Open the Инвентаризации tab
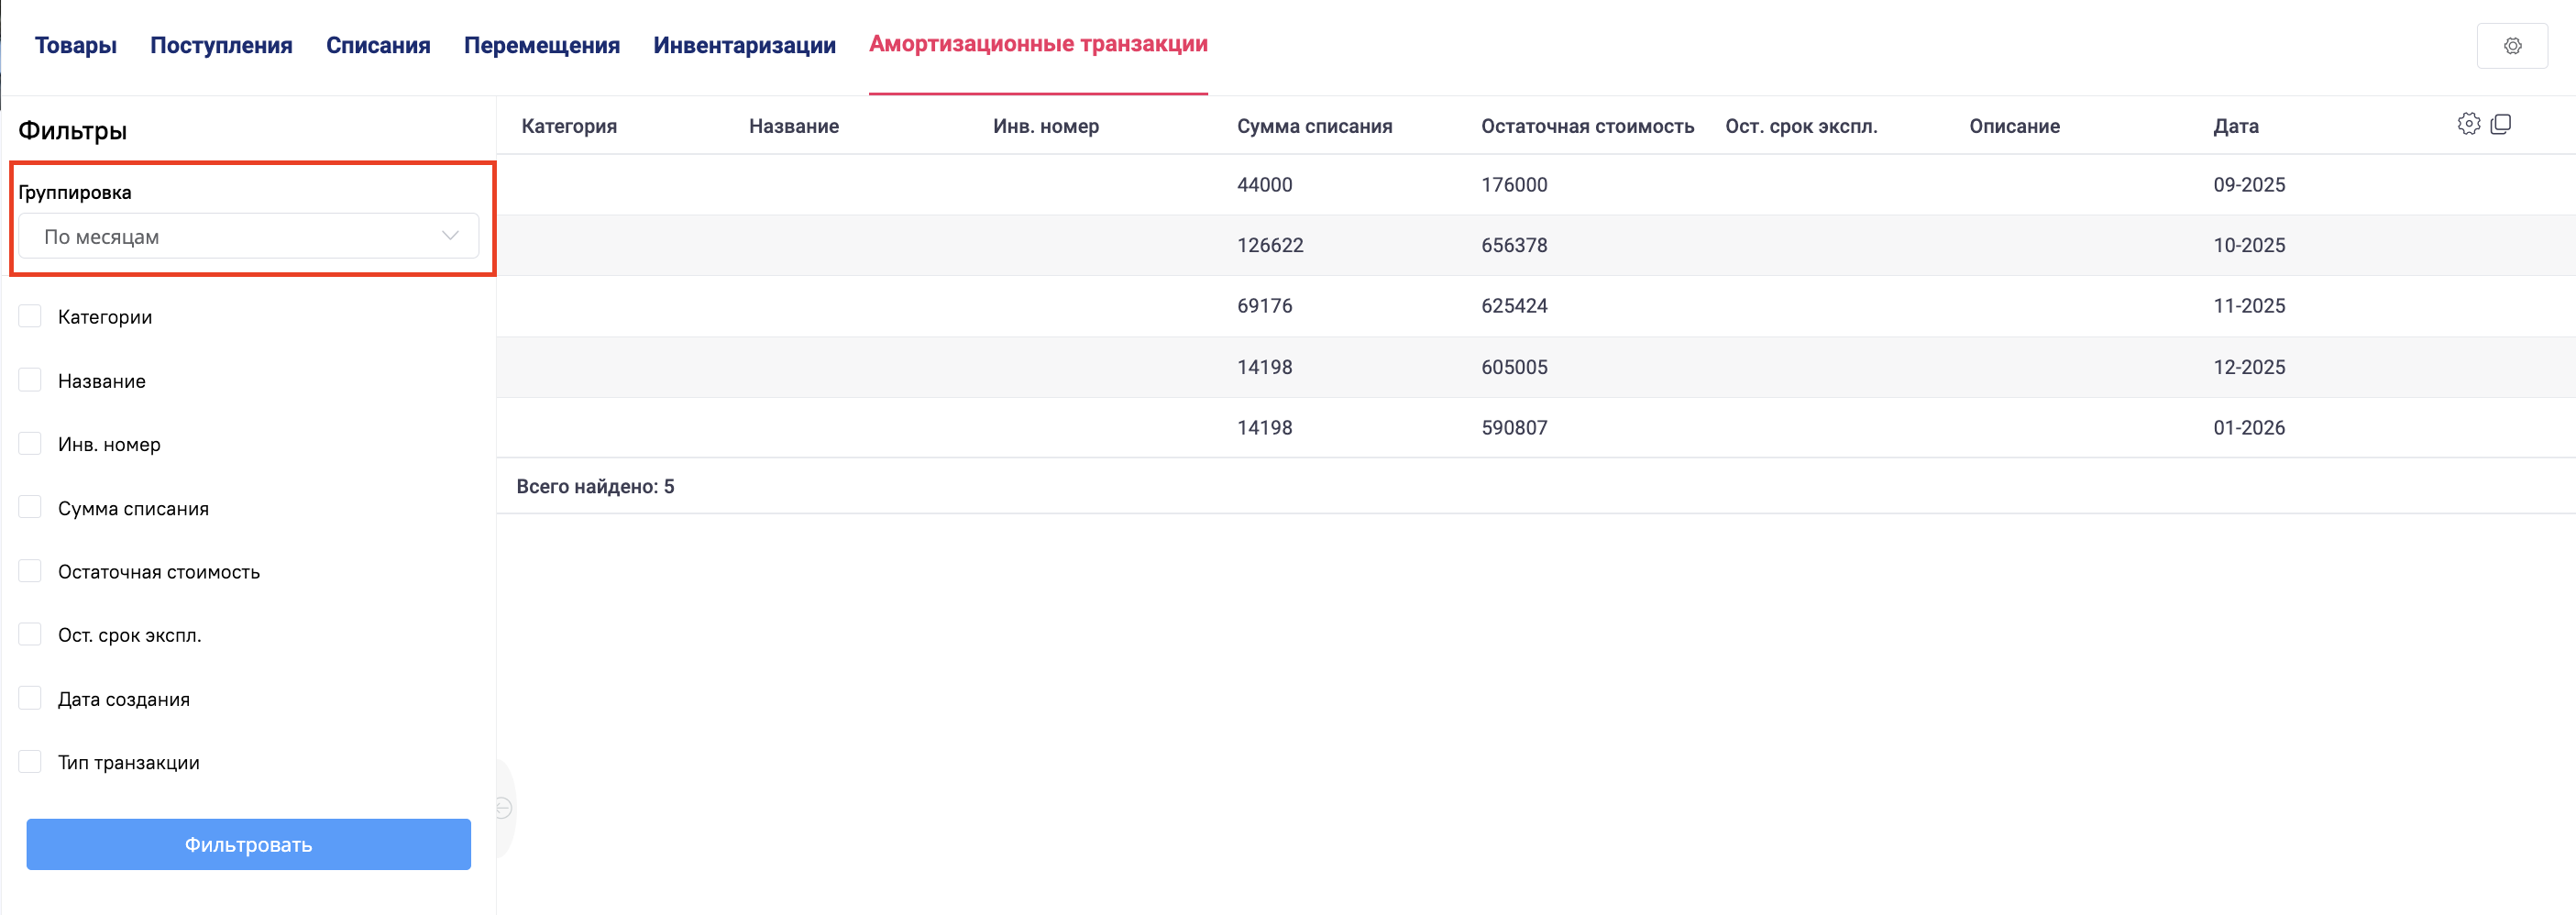The width and height of the screenshot is (2576, 915). point(744,46)
